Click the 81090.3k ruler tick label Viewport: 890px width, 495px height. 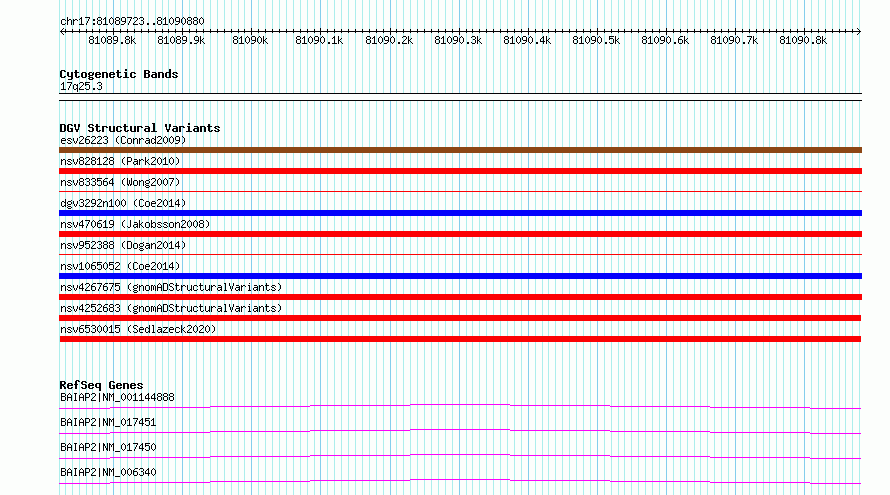tap(458, 40)
